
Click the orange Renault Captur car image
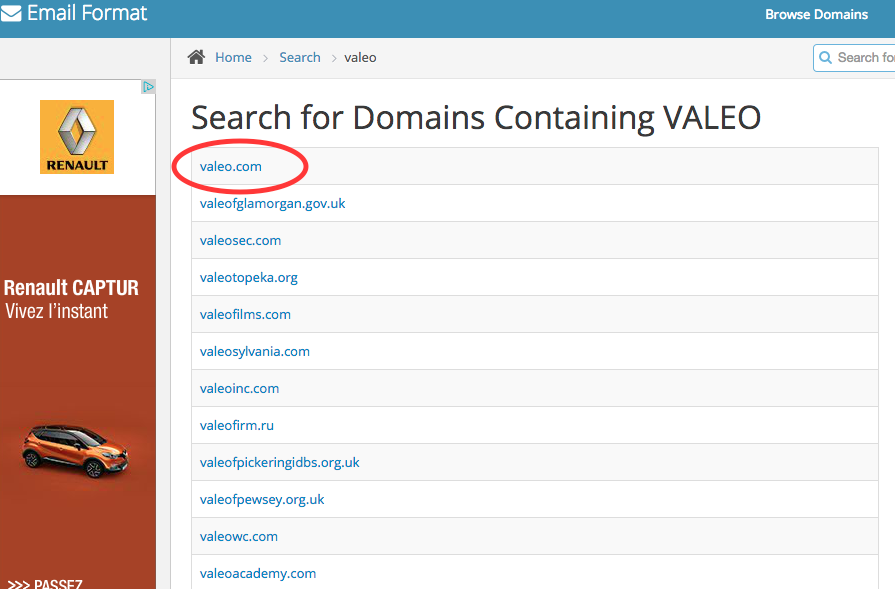[x=75, y=450]
